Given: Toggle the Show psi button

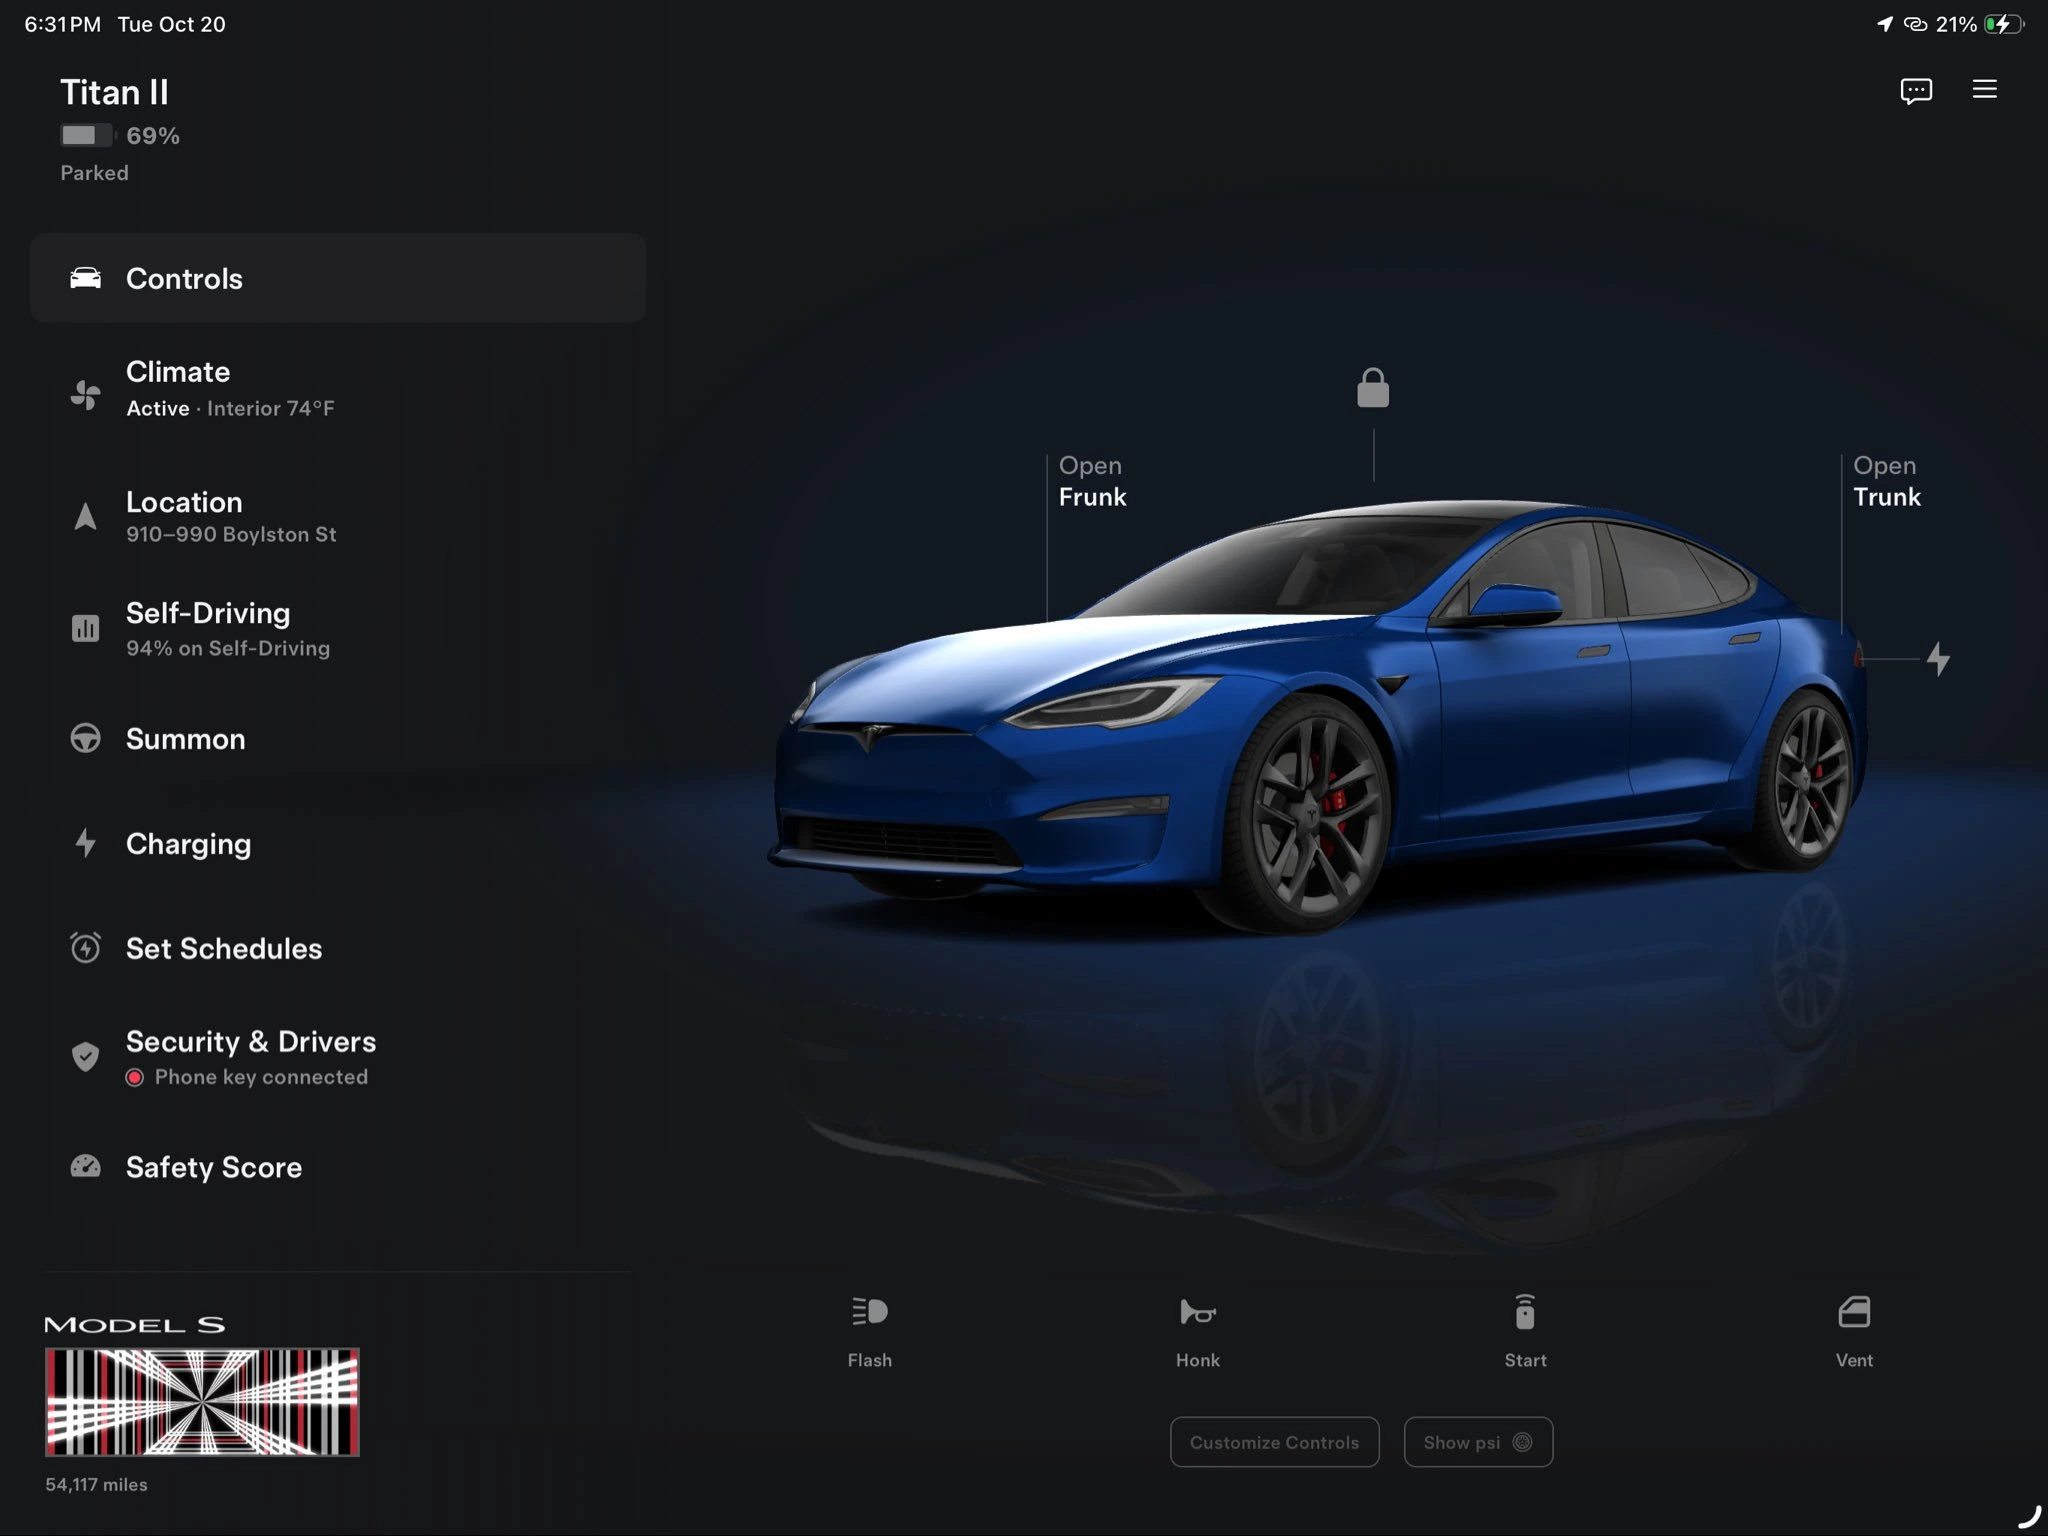Looking at the screenshot, I should point(1478,1442).
